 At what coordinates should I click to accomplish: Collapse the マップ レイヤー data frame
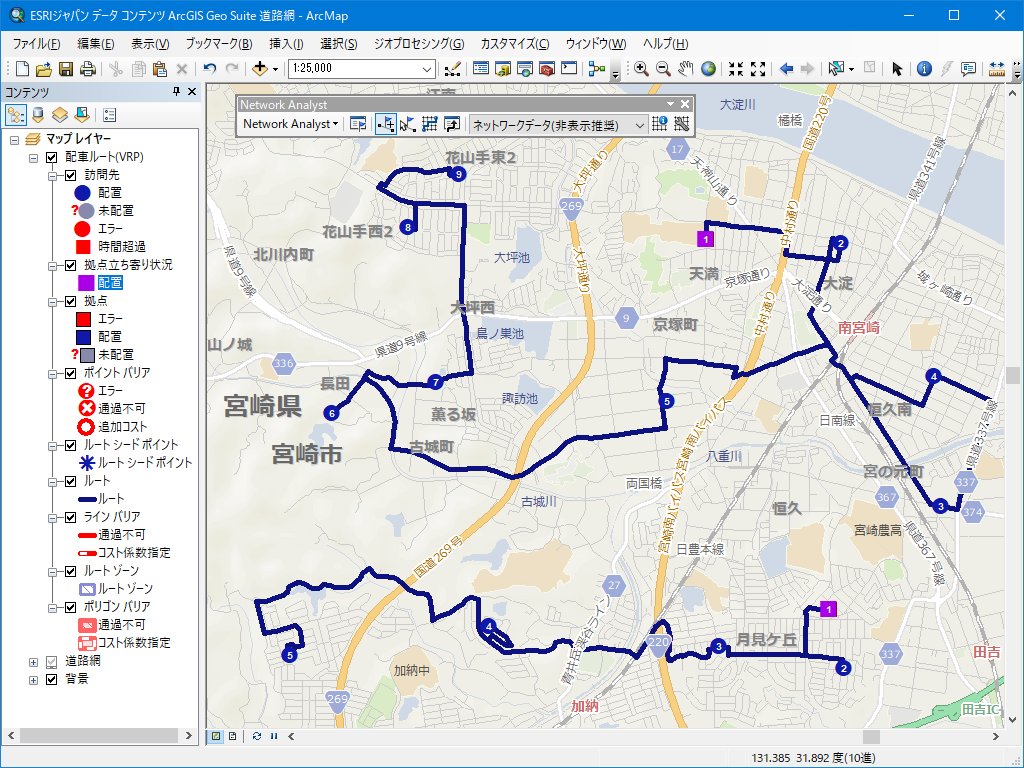tap(14, 139)
